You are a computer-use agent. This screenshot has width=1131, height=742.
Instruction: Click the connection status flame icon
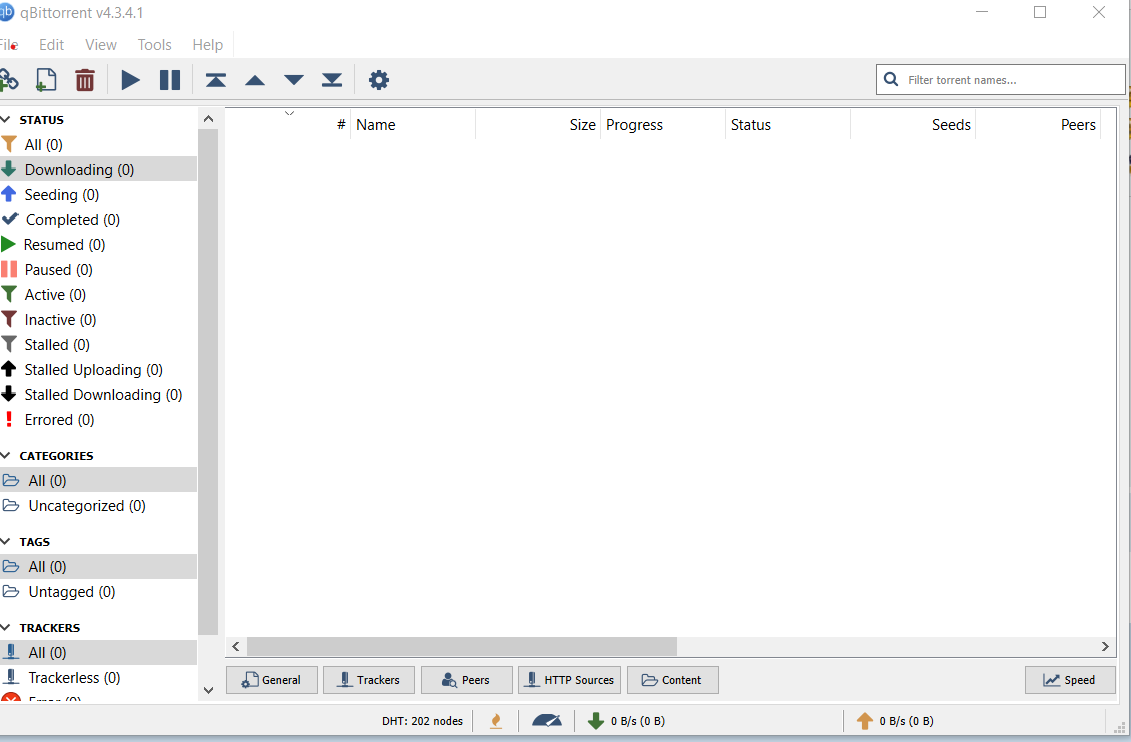(x=496, y=720)
